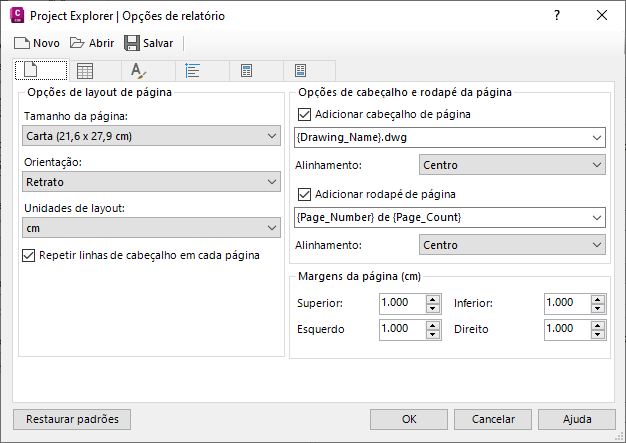The width and height of the screenshot is (626, 443).
Task: Click the Restaurar padrões button
Action: (x=72, y=419)
